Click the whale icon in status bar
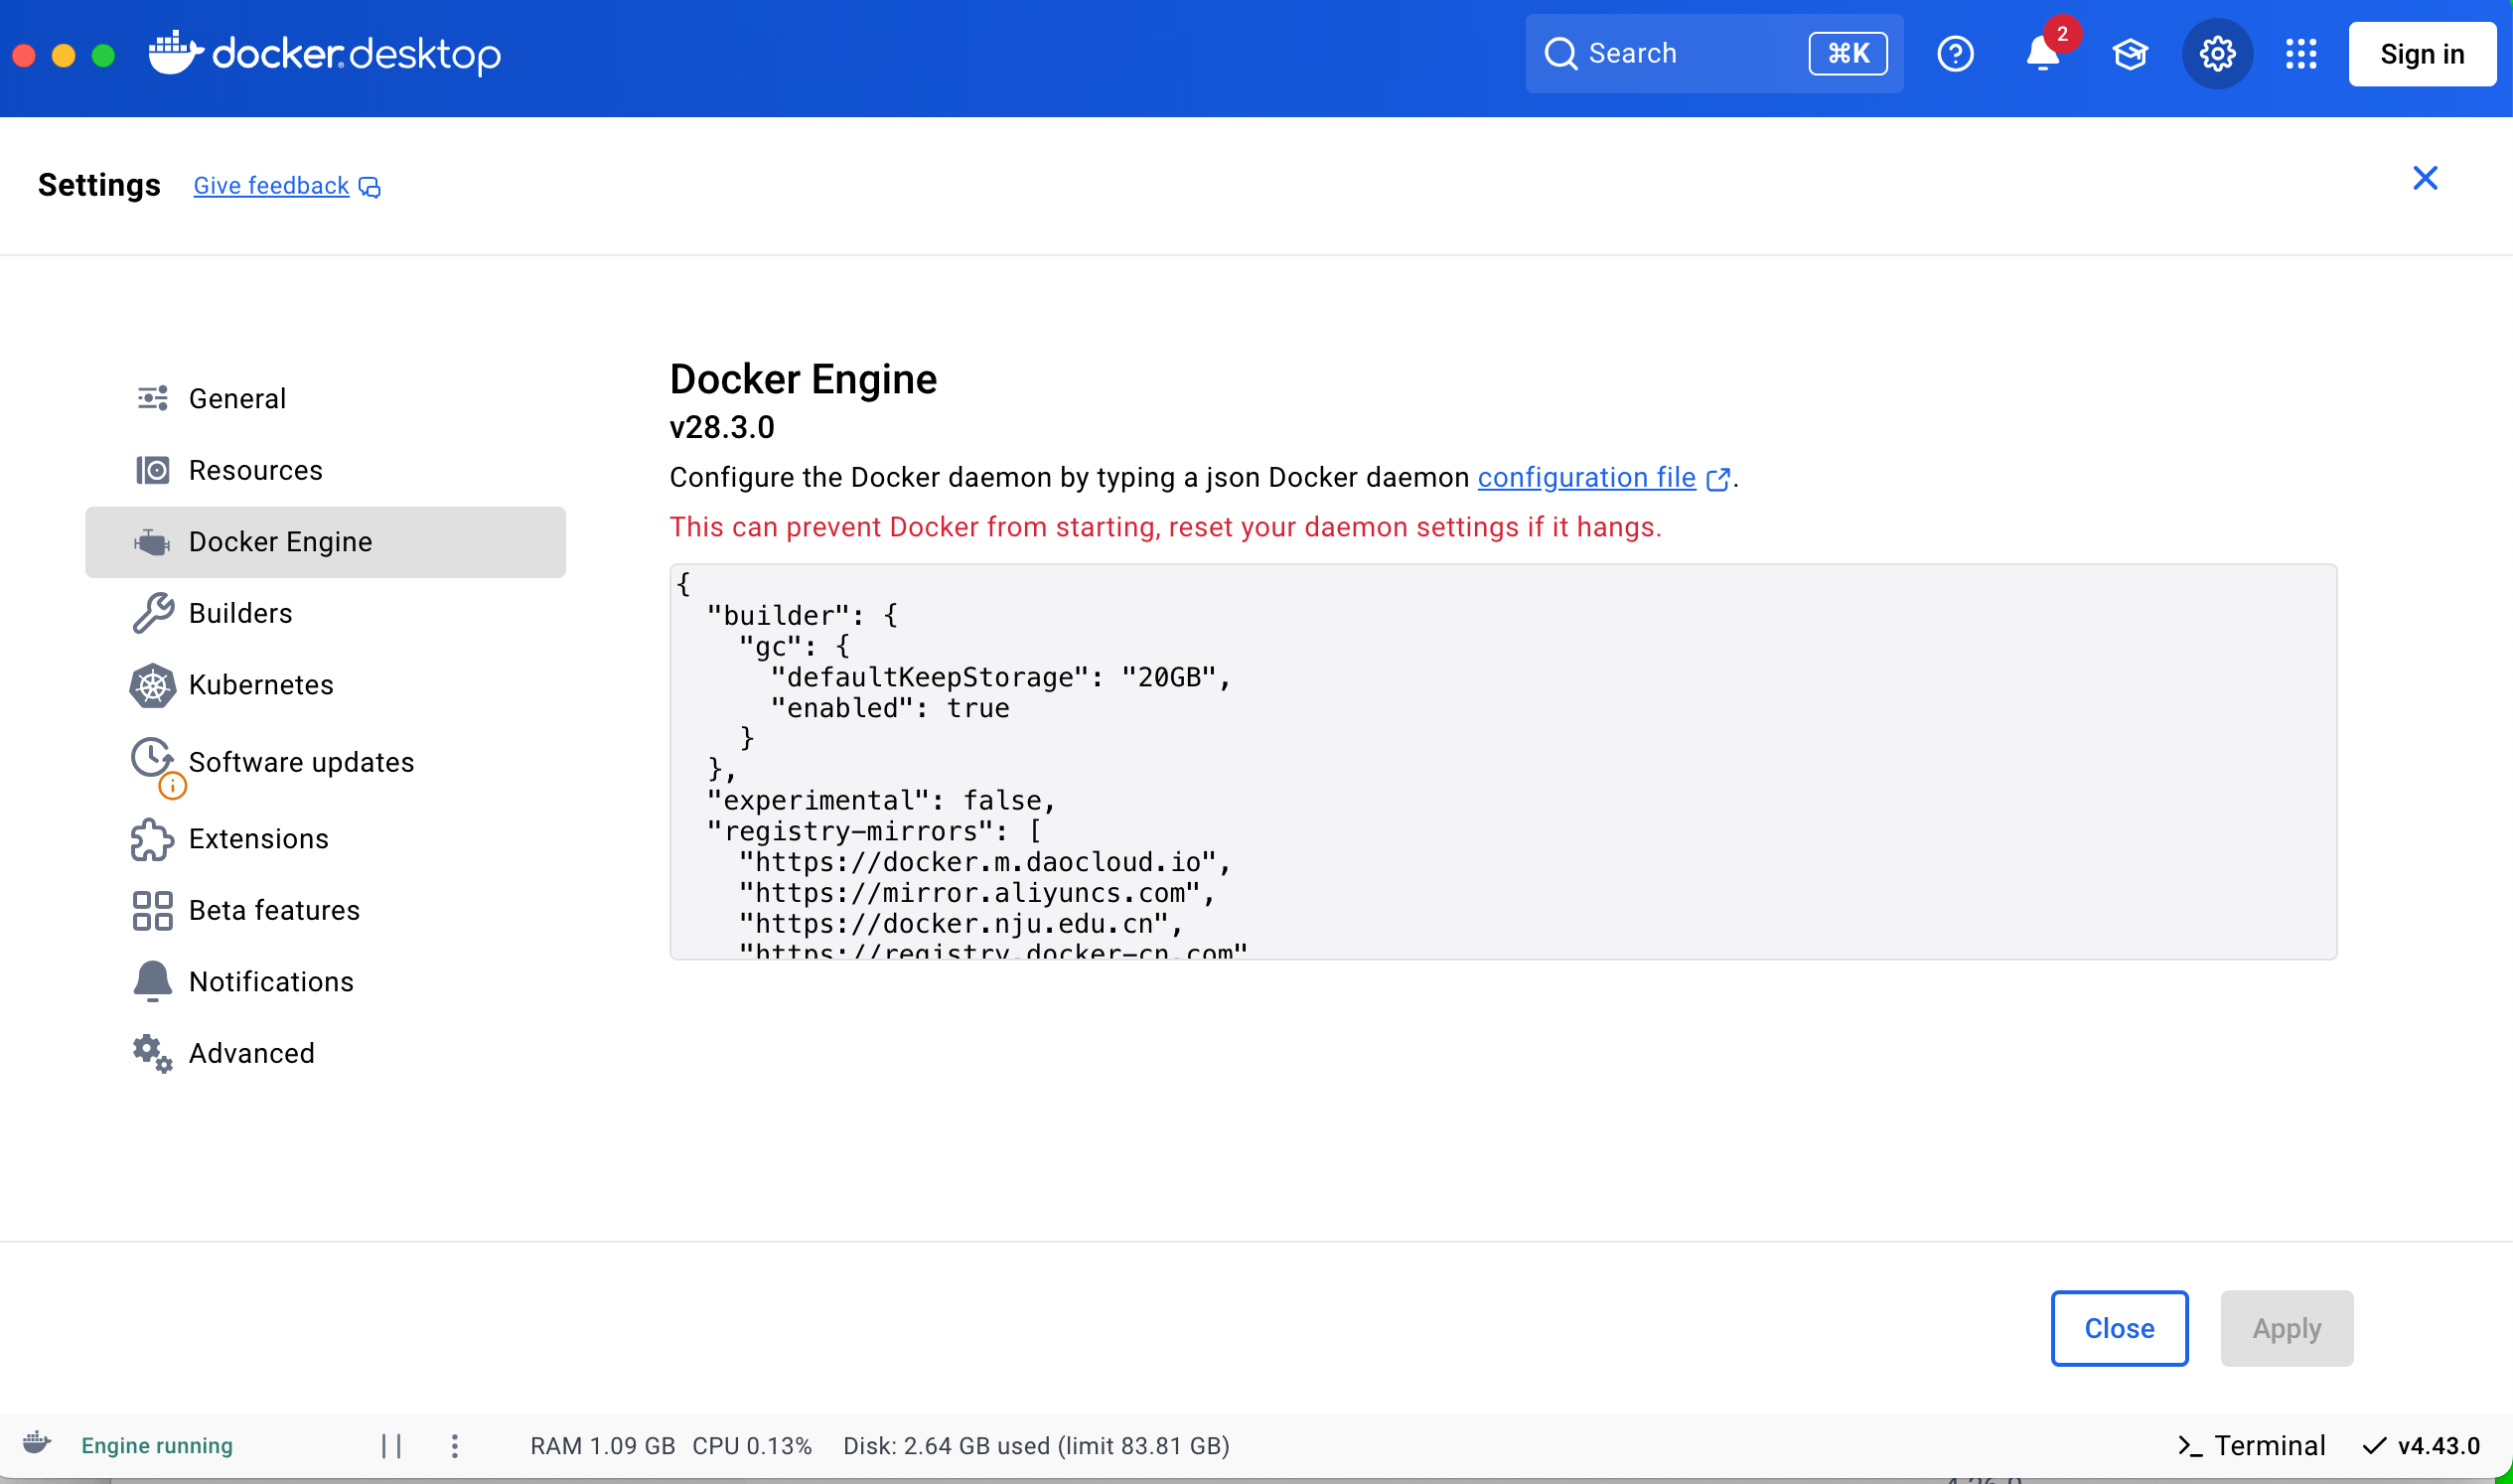Image resolution: width=2513 pixels, height=1484 pixels. (x=37, y=1443)
